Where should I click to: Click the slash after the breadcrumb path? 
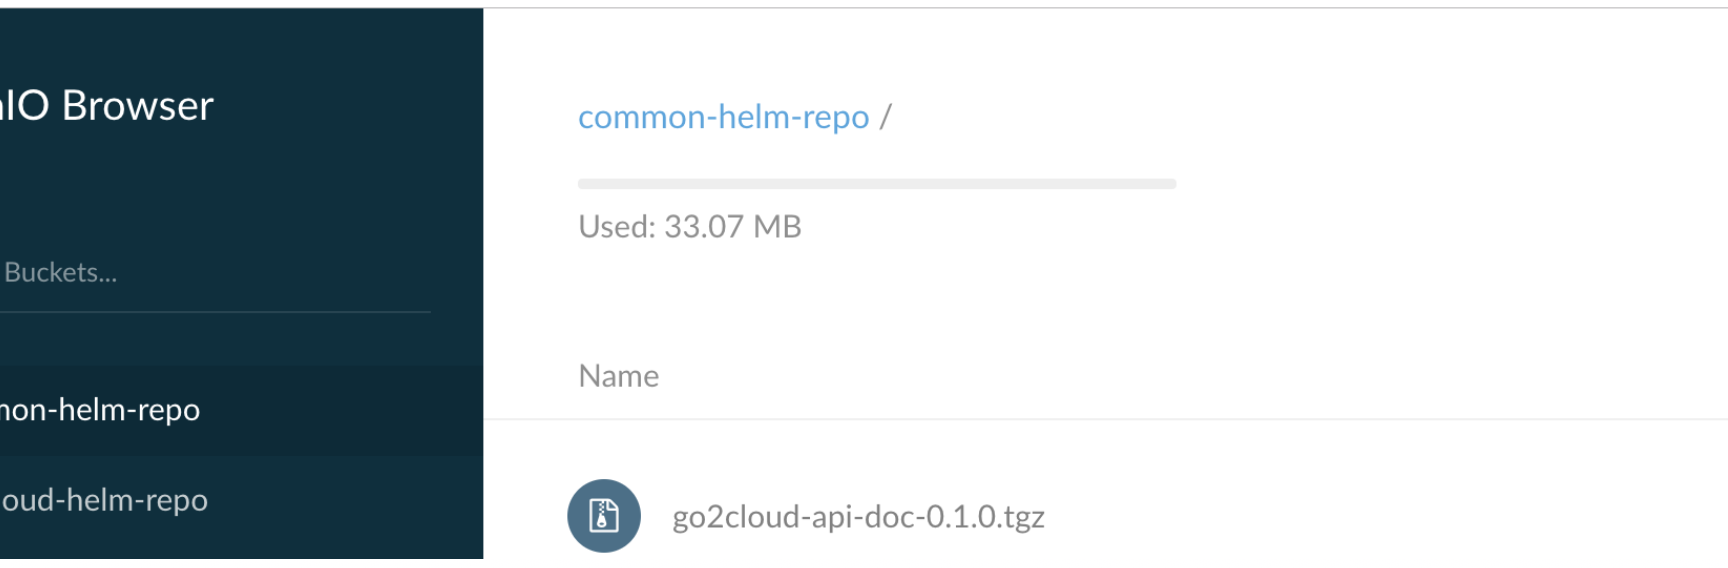(x=885, y=117)
